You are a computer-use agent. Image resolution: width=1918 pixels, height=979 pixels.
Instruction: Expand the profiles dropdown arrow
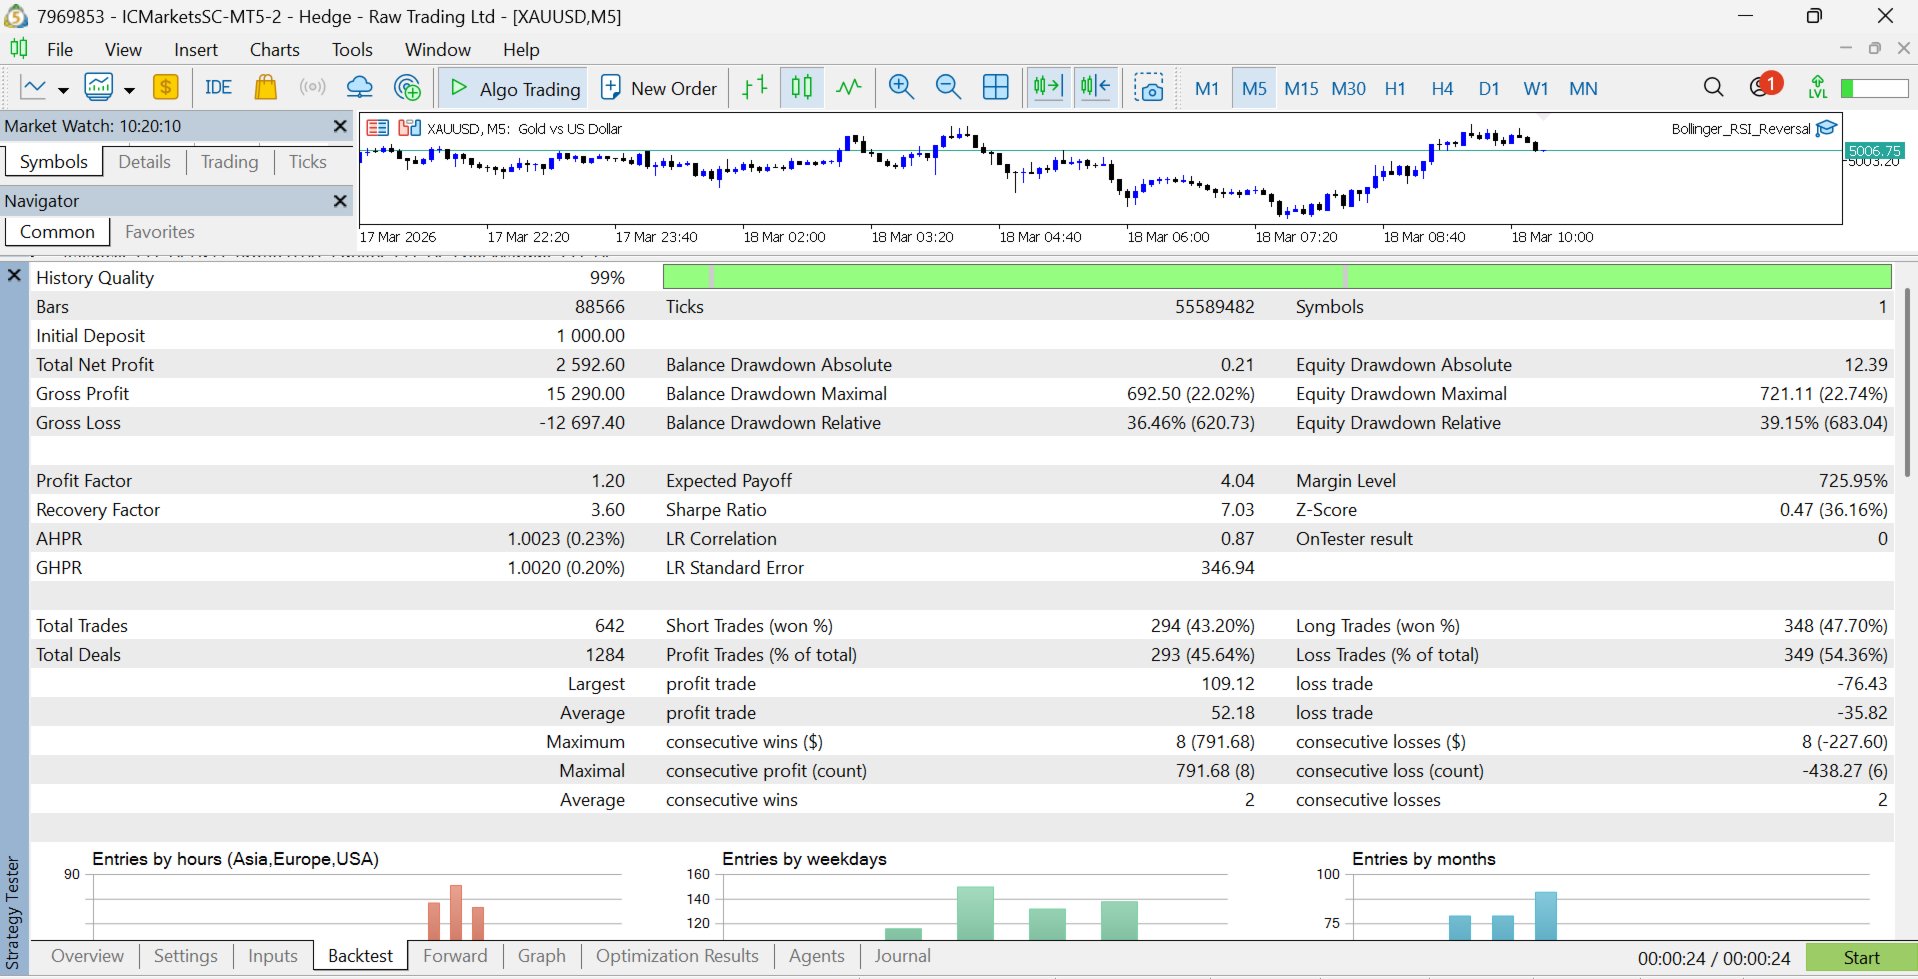coord(129,90)
